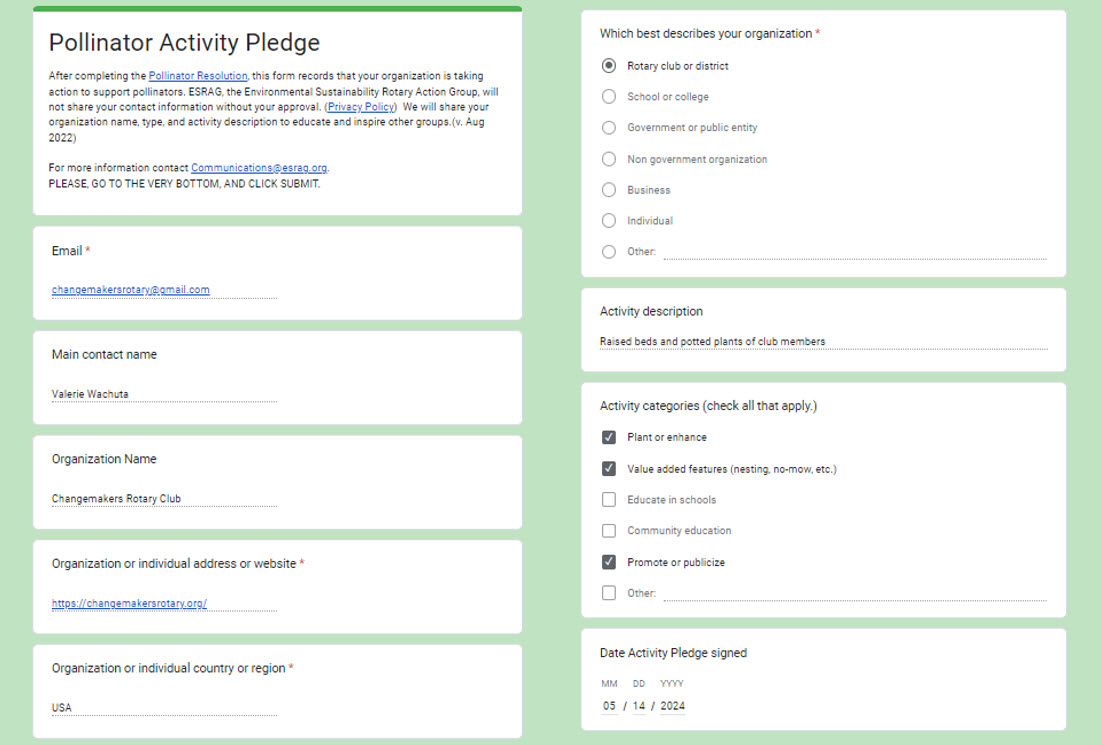Uncheck "Promote or publicize" category

pos(608,561)
